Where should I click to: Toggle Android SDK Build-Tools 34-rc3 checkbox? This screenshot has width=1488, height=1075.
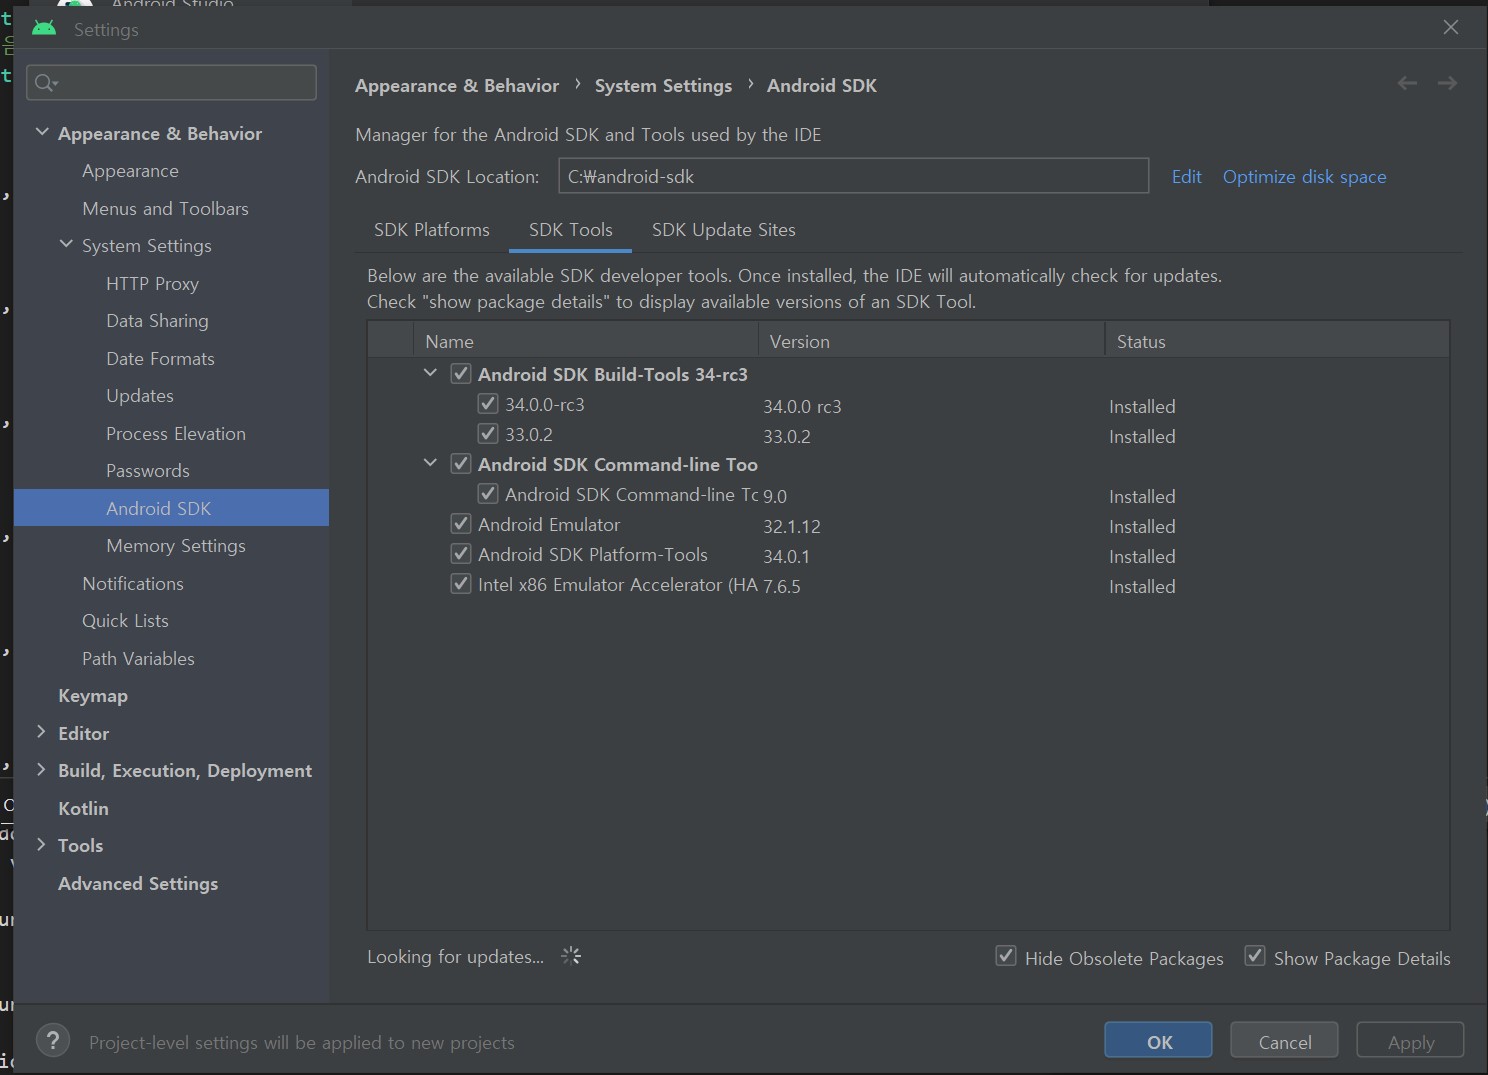pos(461,374)
